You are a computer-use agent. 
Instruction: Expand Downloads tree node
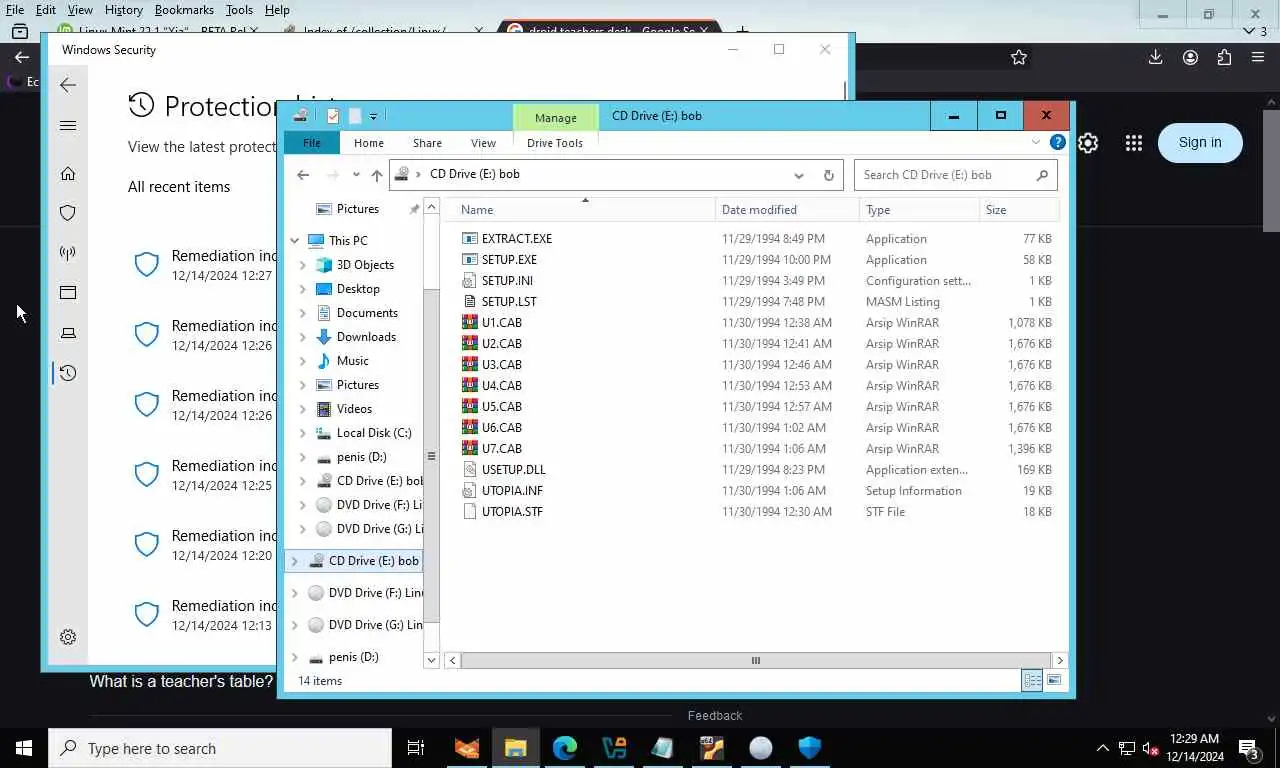click(303, 337)
